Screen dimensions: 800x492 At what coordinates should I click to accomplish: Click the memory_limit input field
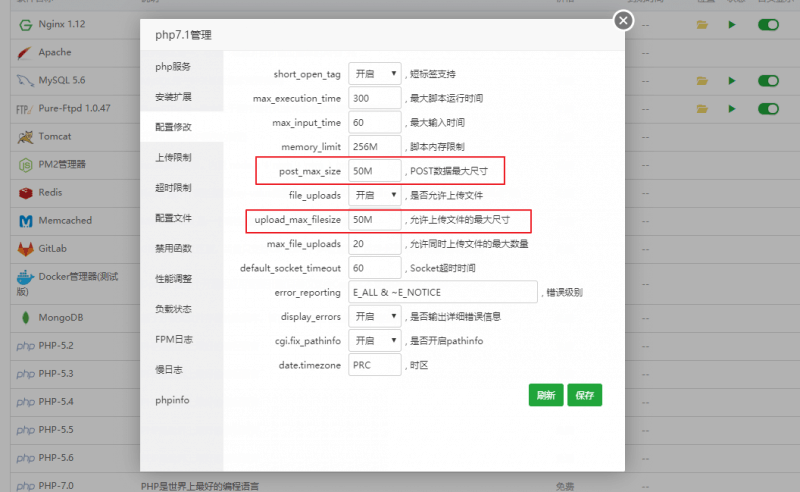point(375,146)
